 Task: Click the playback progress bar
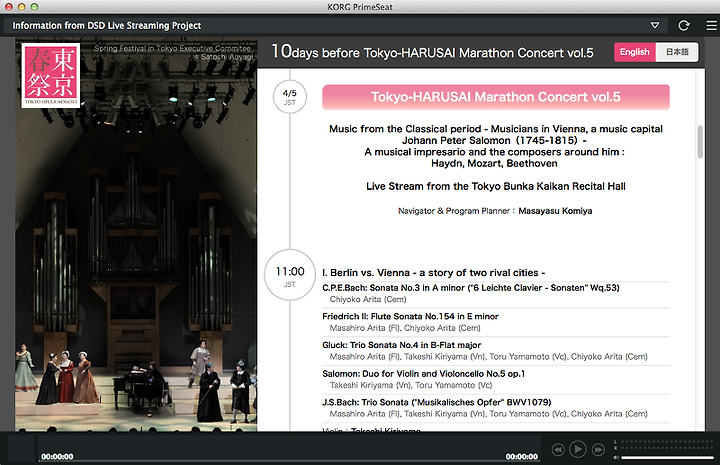click(289, 461)
